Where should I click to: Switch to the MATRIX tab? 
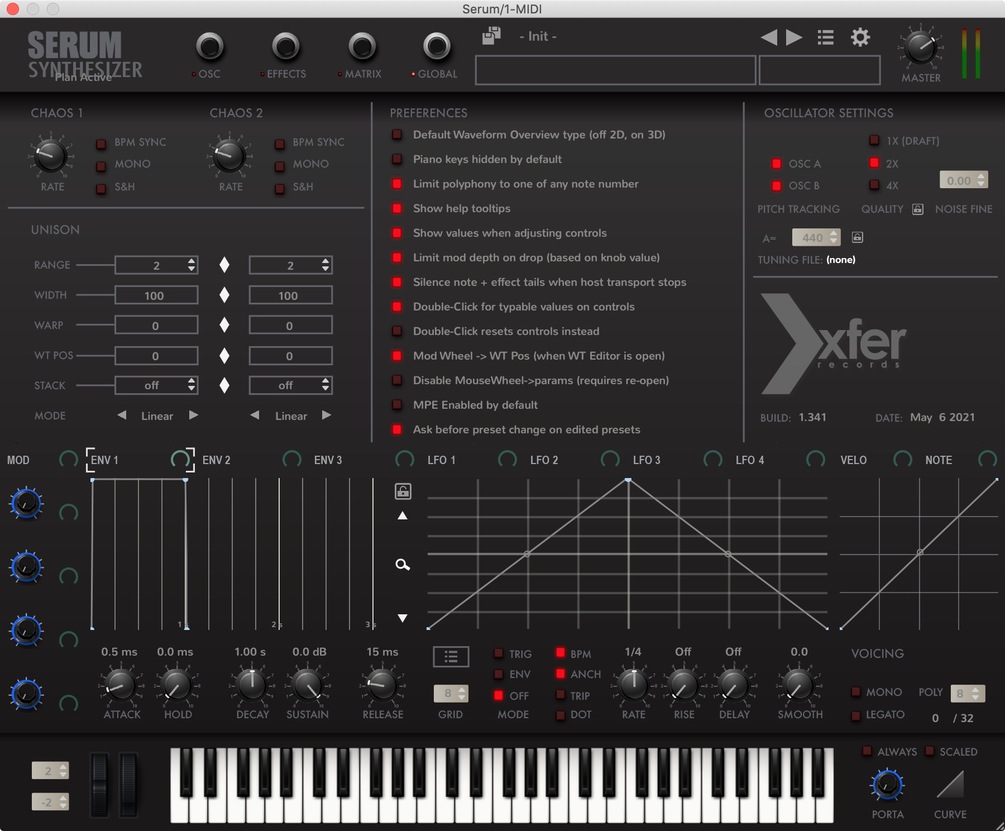[x=362, y=47]
